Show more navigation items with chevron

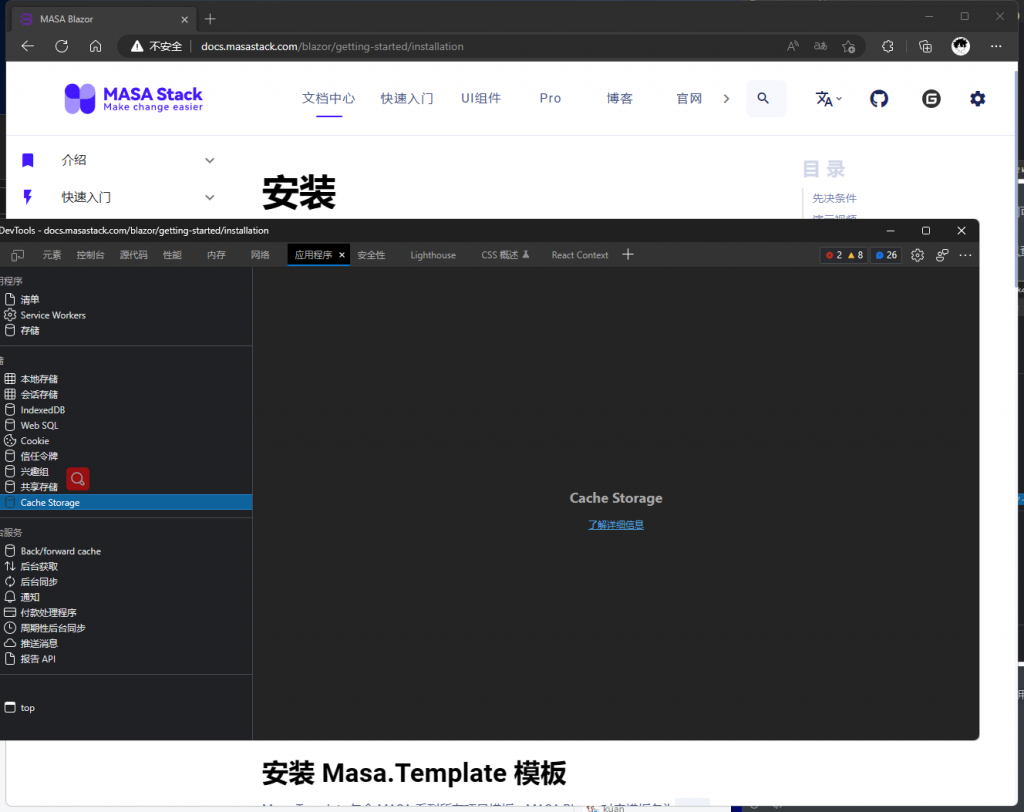pos(726,99)
